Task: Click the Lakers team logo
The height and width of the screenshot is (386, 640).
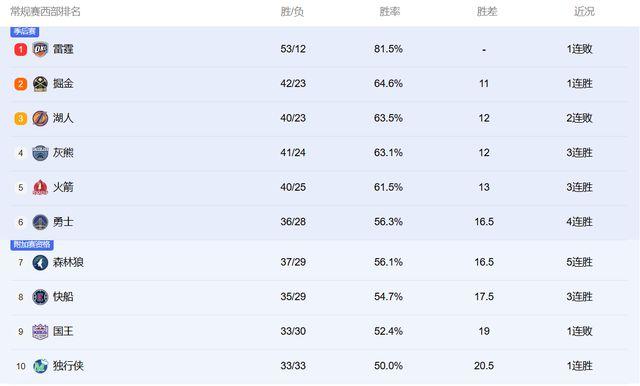Action: coord(40,118)
